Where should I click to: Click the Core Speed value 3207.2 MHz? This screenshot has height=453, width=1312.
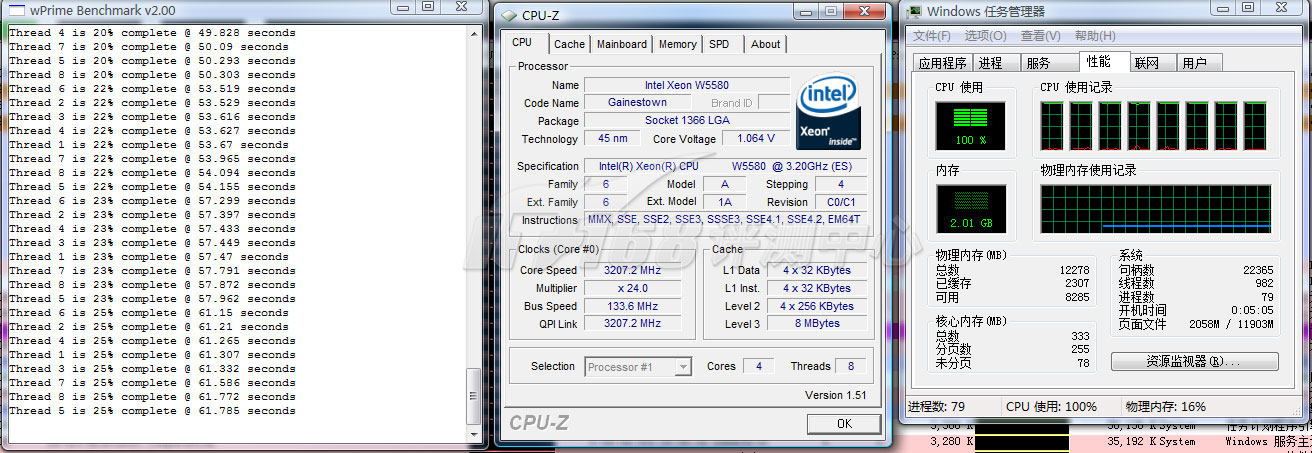[632, 270]
